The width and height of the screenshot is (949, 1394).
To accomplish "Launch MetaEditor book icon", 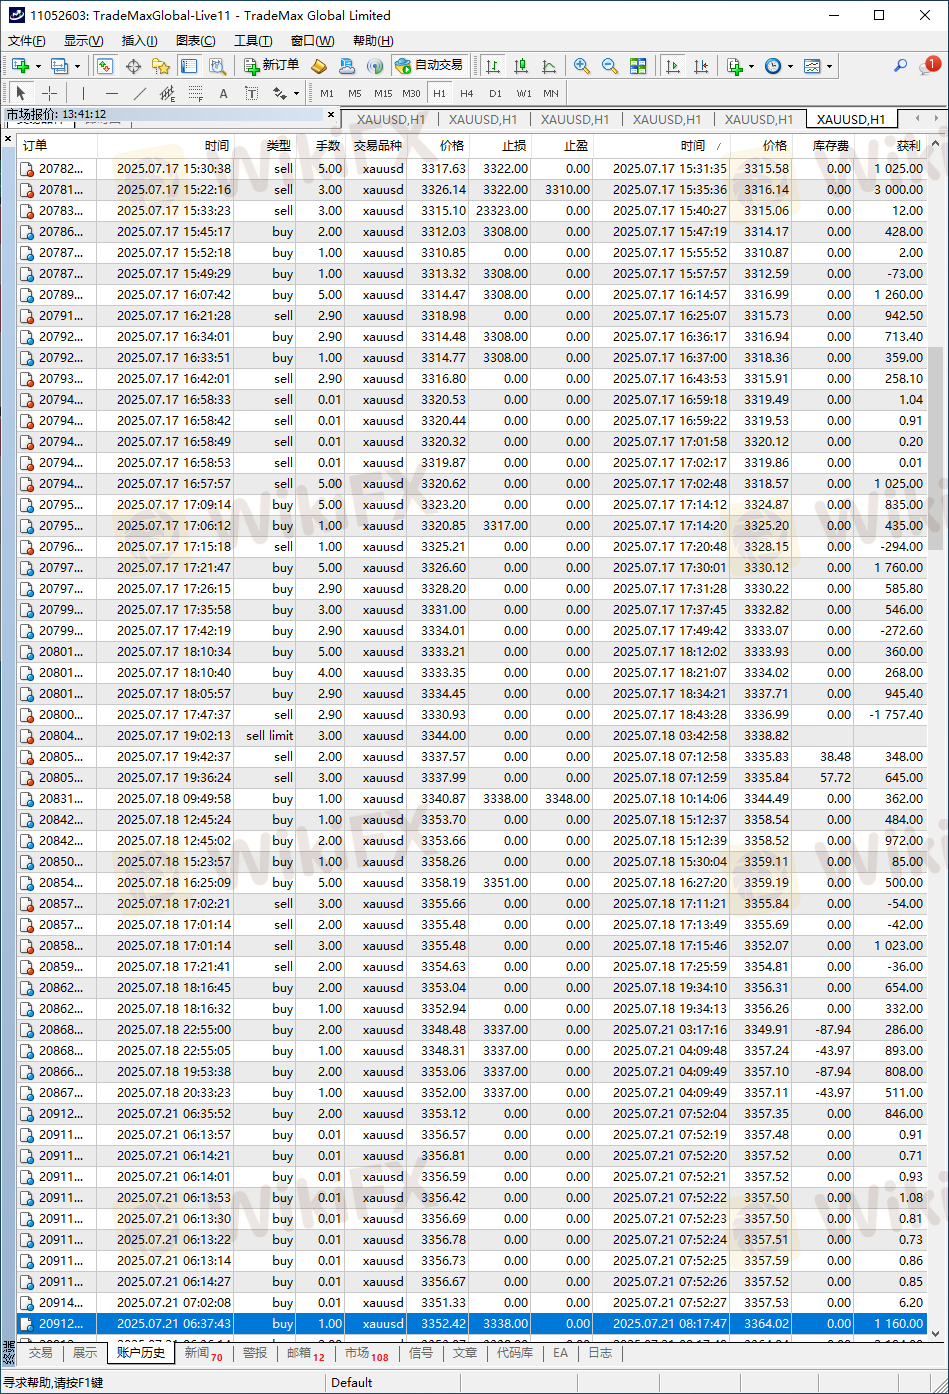I will (x=319, y=66).
